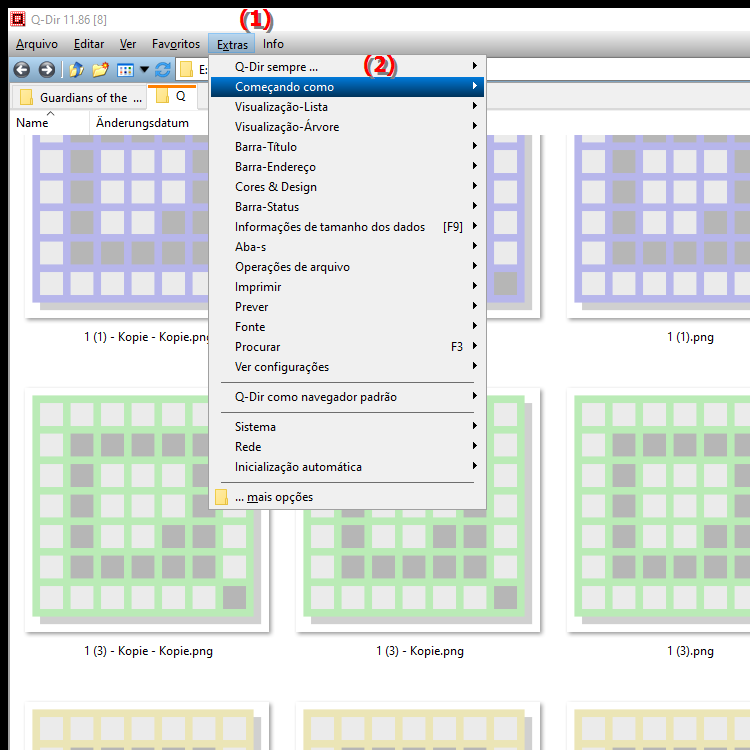Expand the Prever submenu
The height and width of the screenshot is (750, 750).
coord(347,308)
